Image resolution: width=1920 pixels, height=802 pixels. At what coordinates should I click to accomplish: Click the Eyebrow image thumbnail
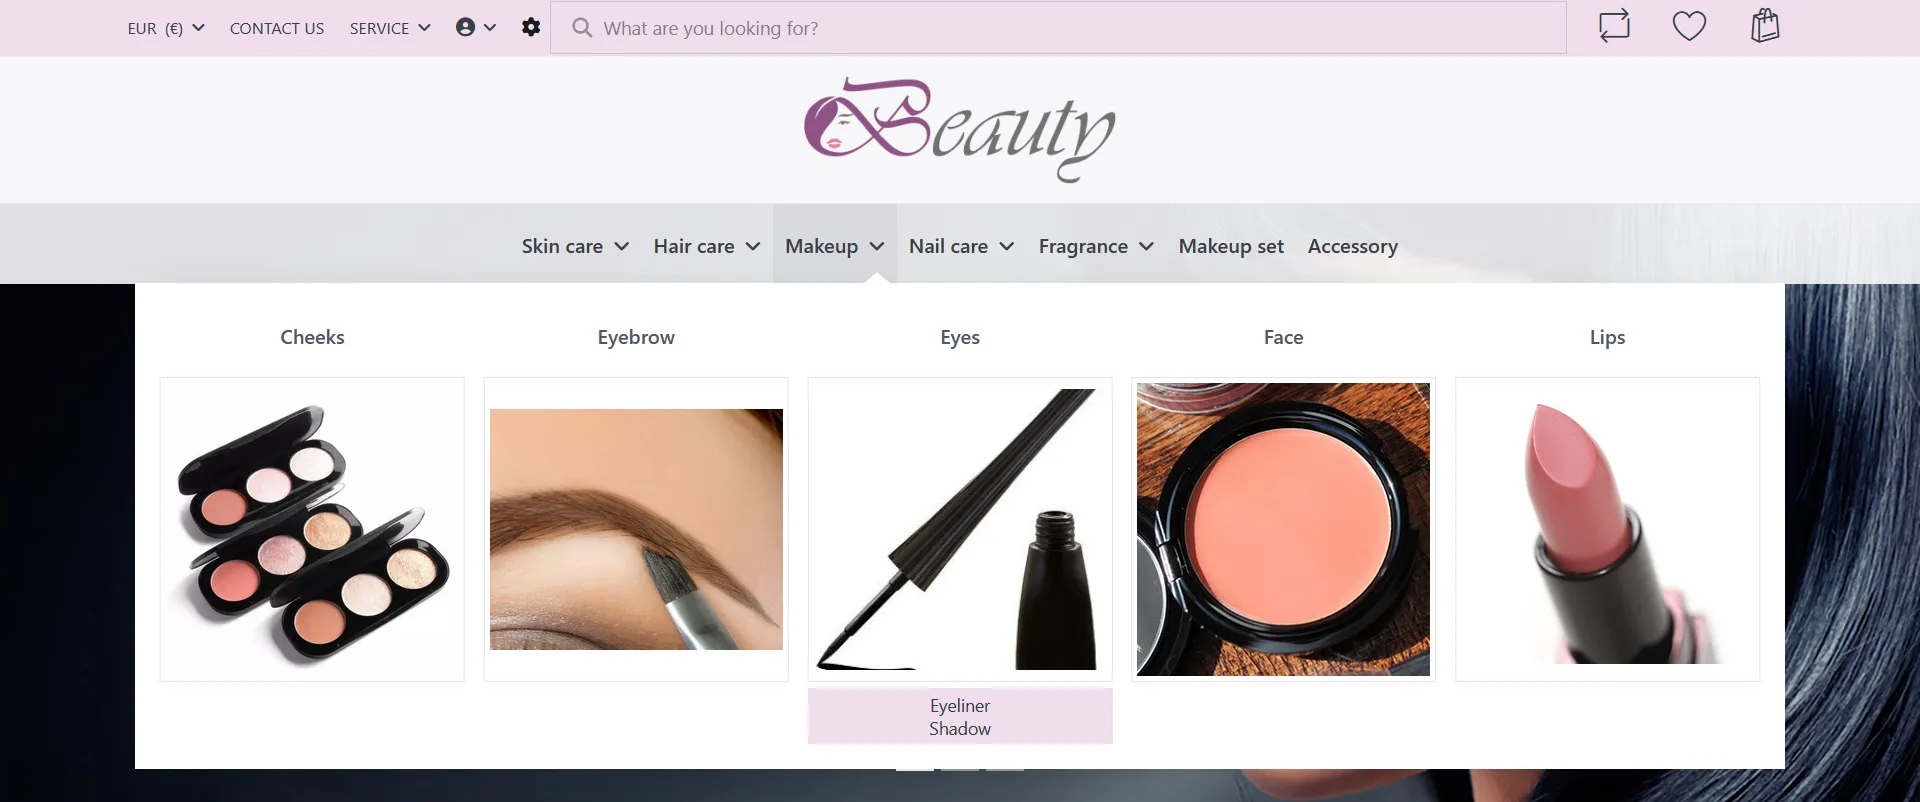pyautogui.click(x=636, y=529)
